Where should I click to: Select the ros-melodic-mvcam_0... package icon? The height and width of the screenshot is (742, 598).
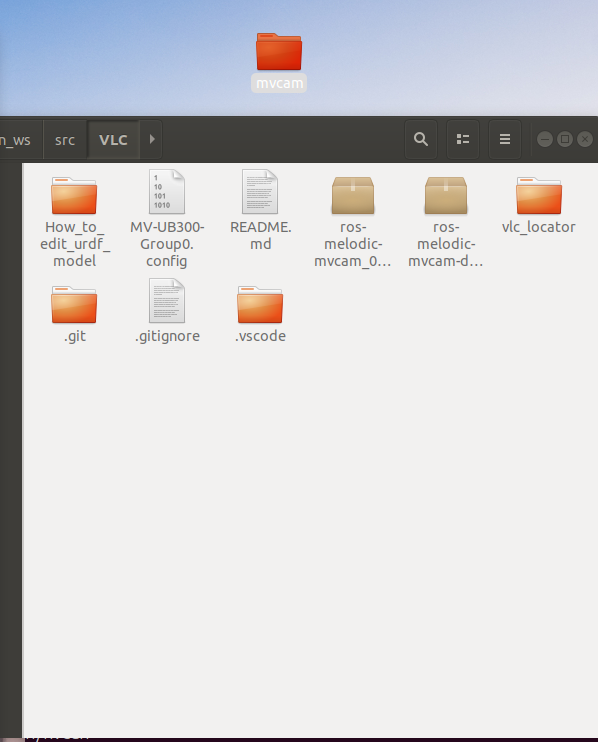[x=353, y=195]
